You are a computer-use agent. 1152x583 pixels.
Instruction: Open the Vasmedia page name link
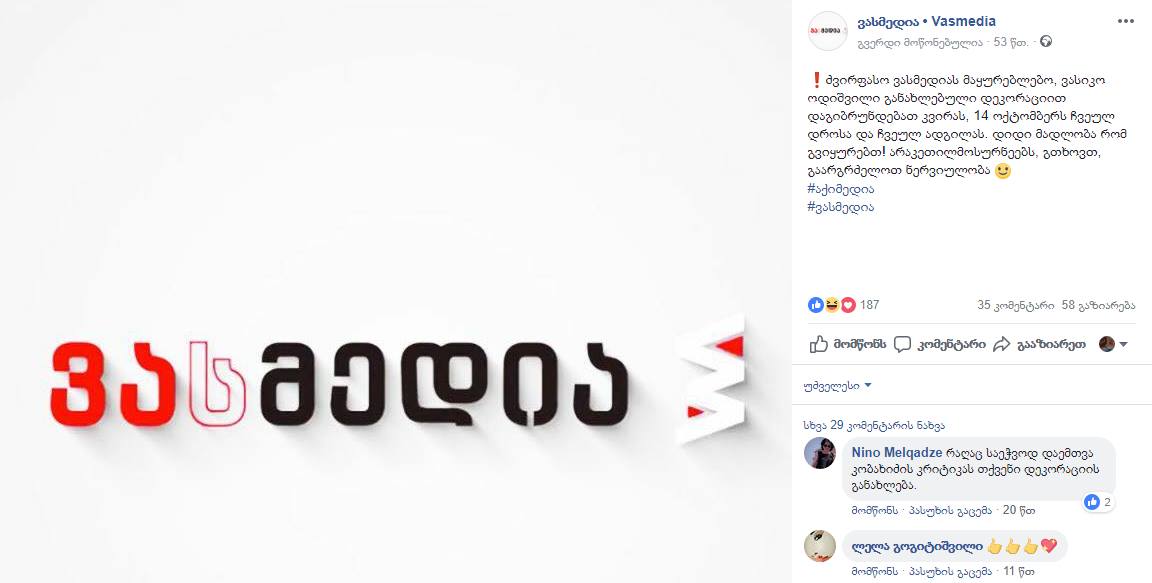pos(926,21)
